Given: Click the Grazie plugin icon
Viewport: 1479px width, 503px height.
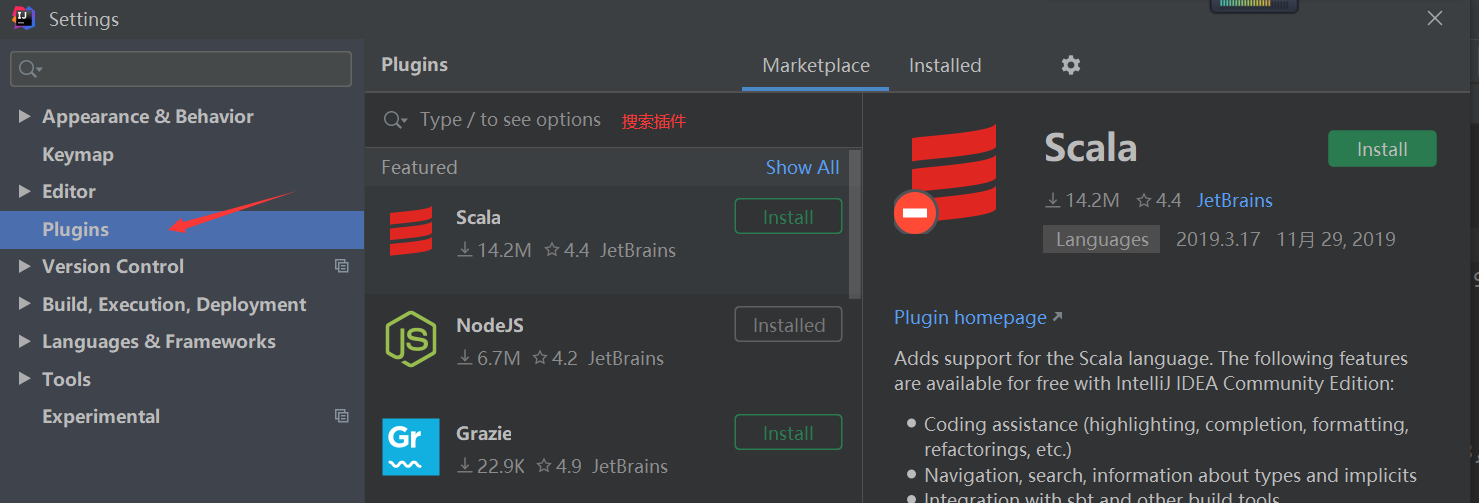Looking at the screenshot, I should [x=411, y=447].
